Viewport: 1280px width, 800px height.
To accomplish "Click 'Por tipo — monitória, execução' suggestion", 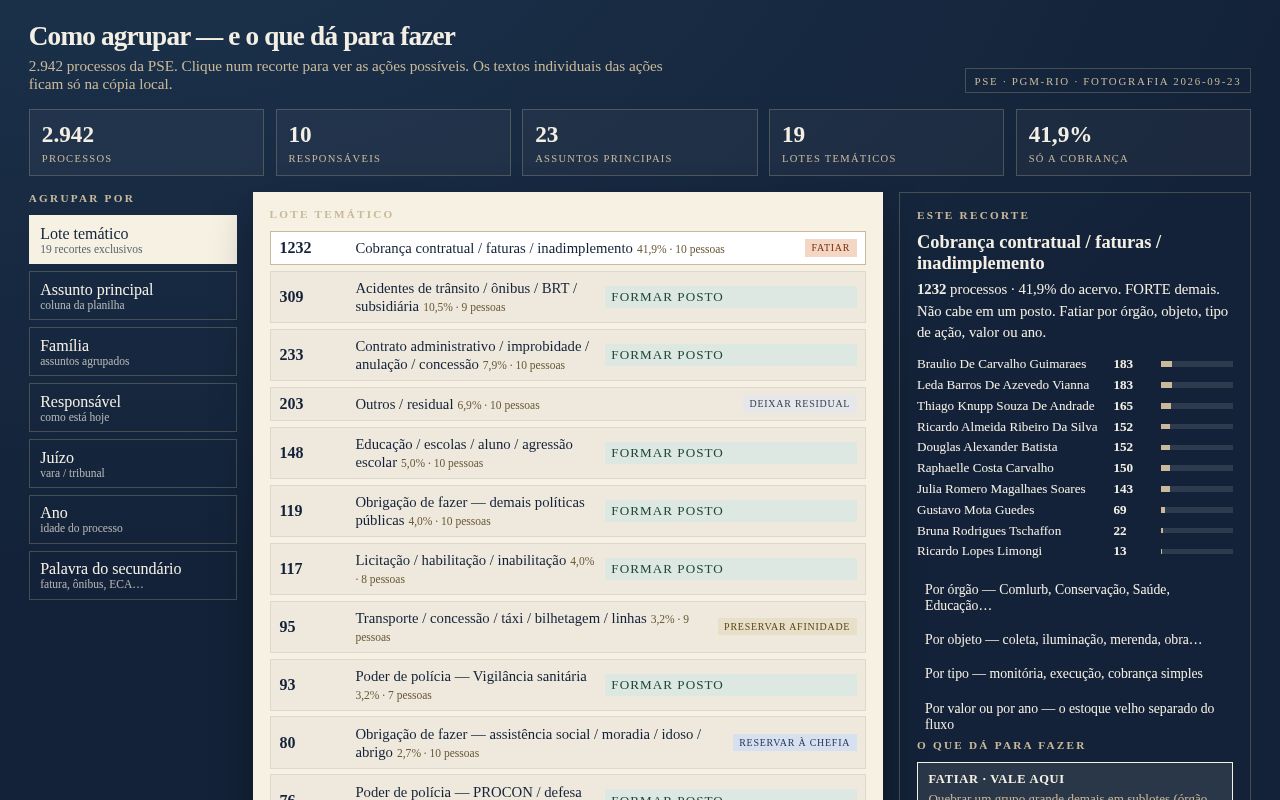I will pyautogui.click(x=1075, y=674).
